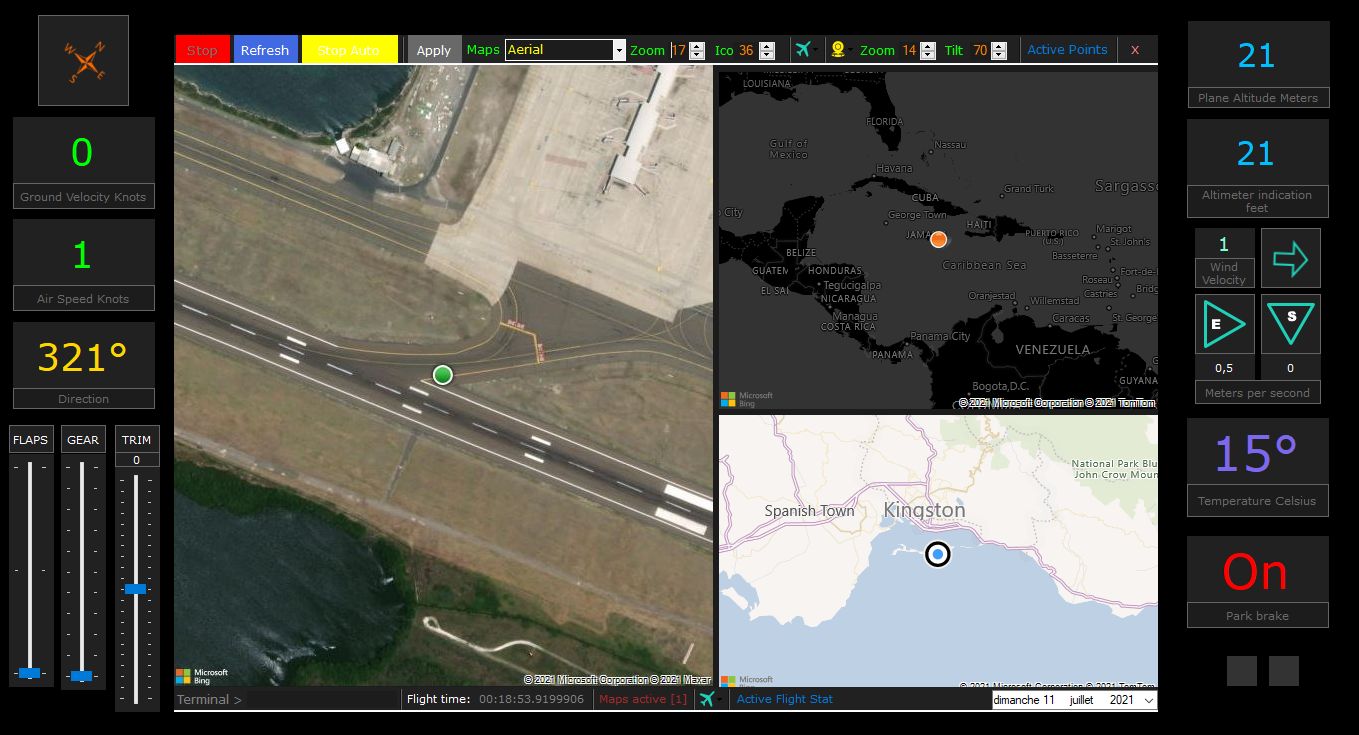Click the TRIM slider handle
1359x735 pixels.
pyautogui.click(x=136, y=589)
